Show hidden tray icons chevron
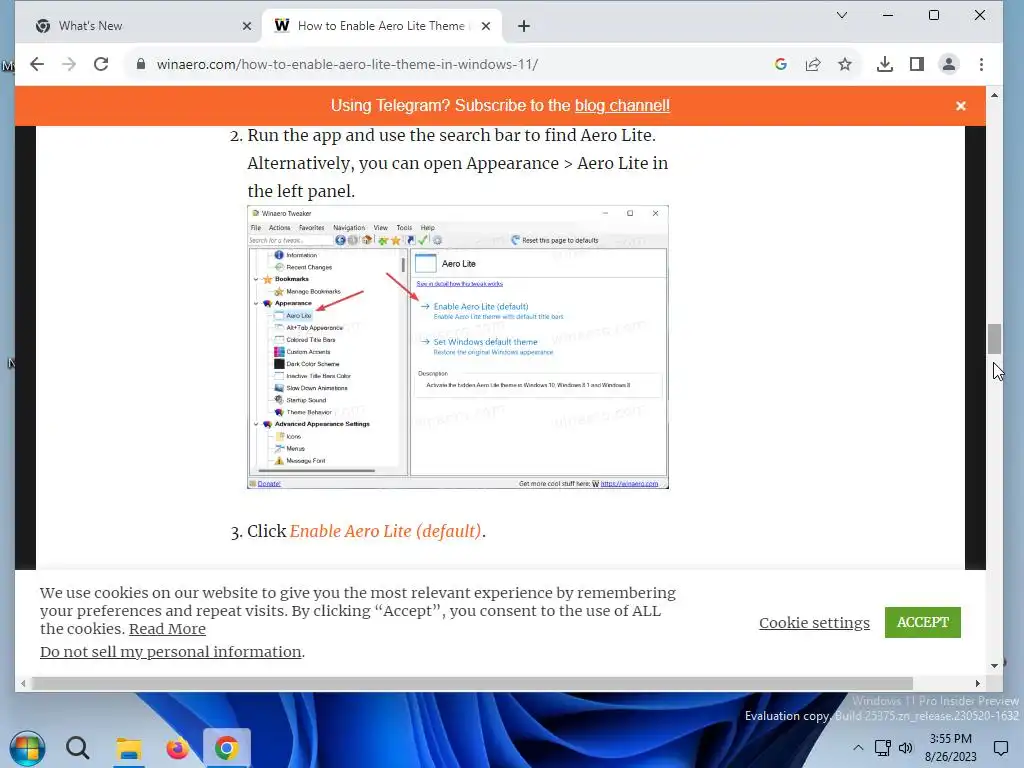 coord(858,748)
